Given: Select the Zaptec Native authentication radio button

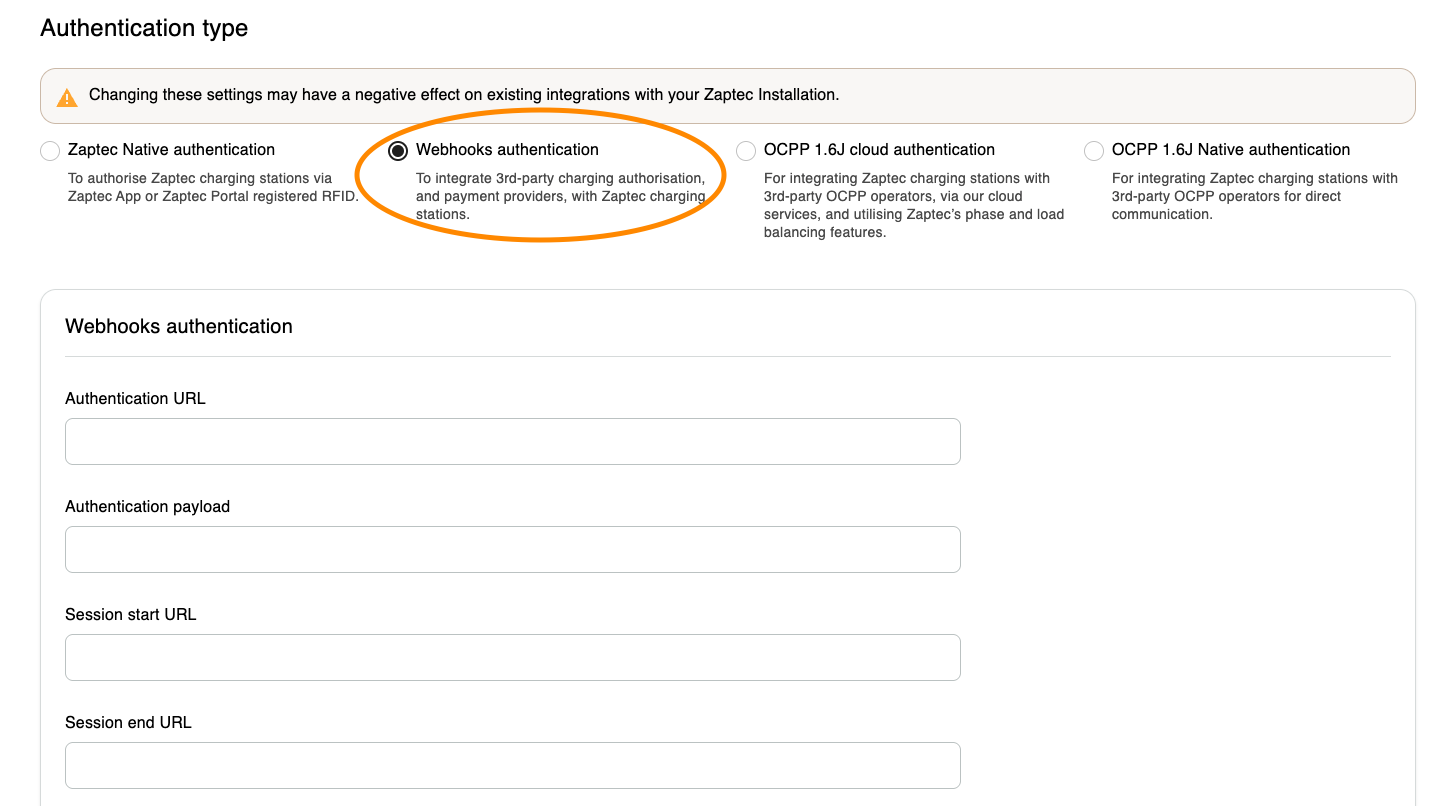Looking at the screenshot, I should (x=50, y=151).
